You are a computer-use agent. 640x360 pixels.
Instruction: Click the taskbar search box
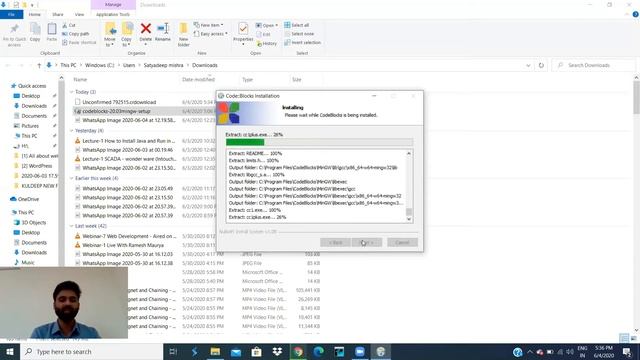[x=91, y=351]
